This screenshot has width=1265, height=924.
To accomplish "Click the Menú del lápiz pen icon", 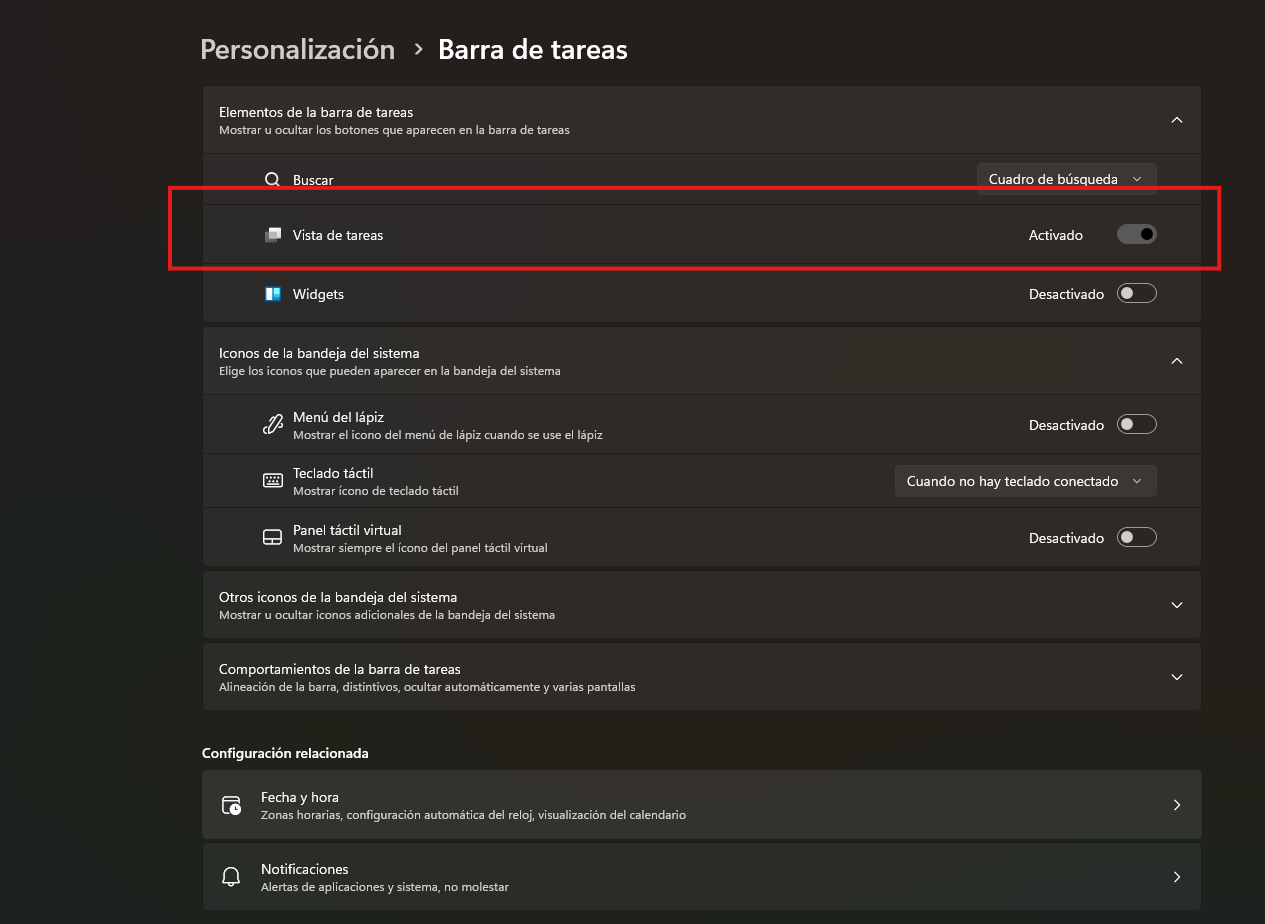I will click(272, 425).
